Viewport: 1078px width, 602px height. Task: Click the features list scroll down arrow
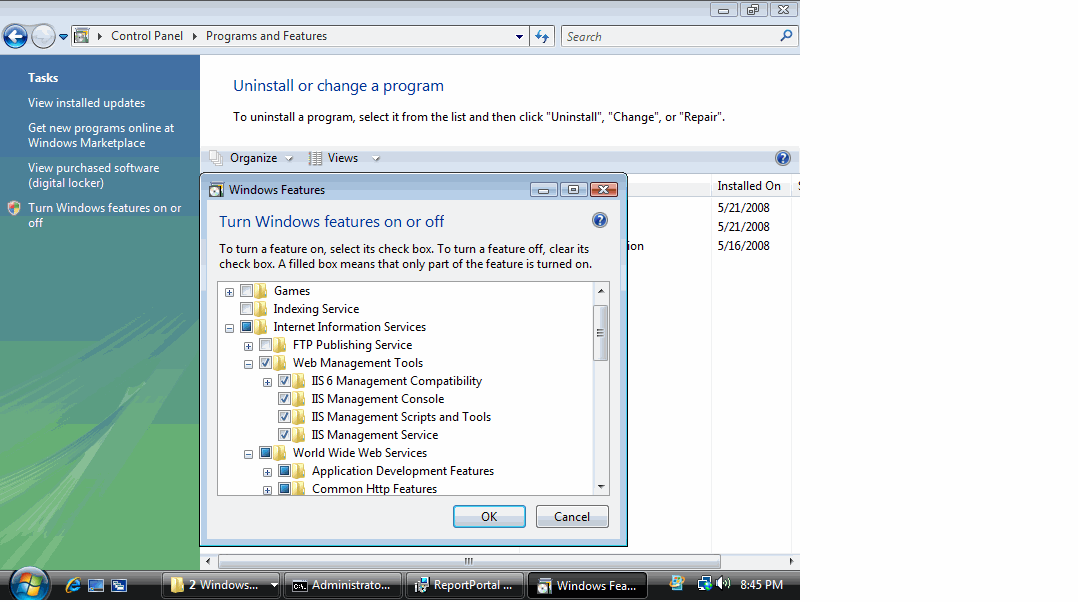click(x=601, y=487)
